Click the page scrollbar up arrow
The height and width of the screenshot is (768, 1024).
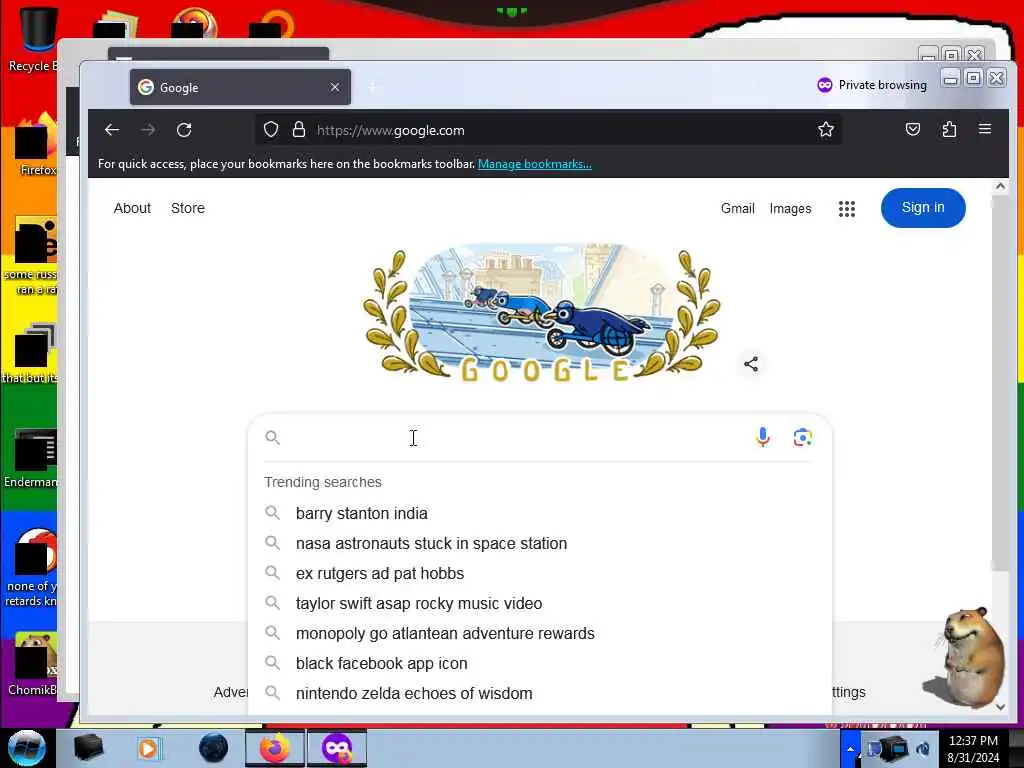(x=1000, y=186)
